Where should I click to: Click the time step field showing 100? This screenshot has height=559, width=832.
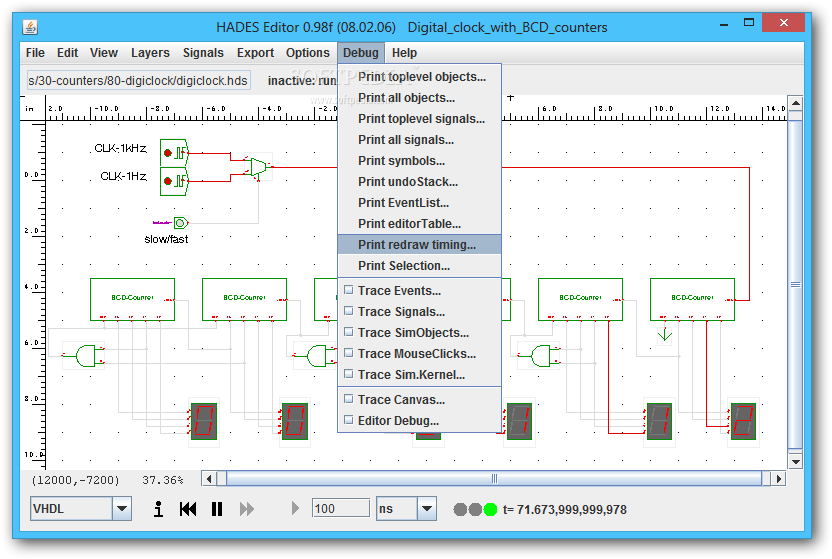tap(341, 509)
